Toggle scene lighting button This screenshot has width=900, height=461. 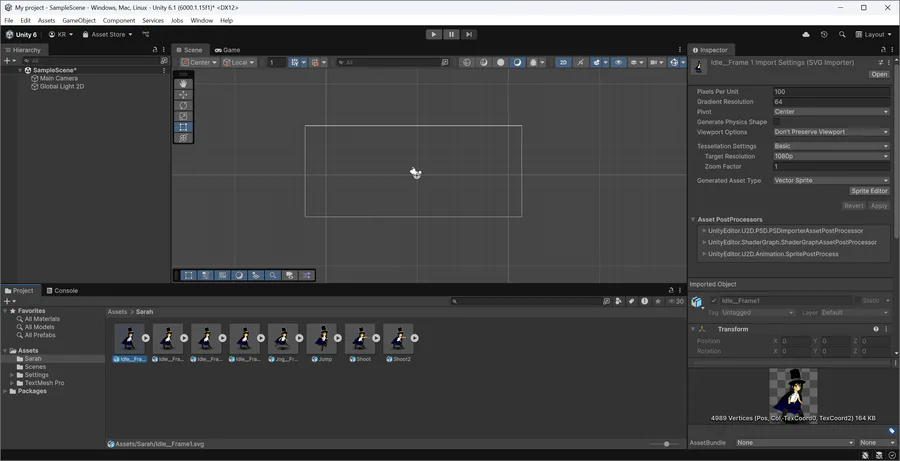[x=580, y=63]
